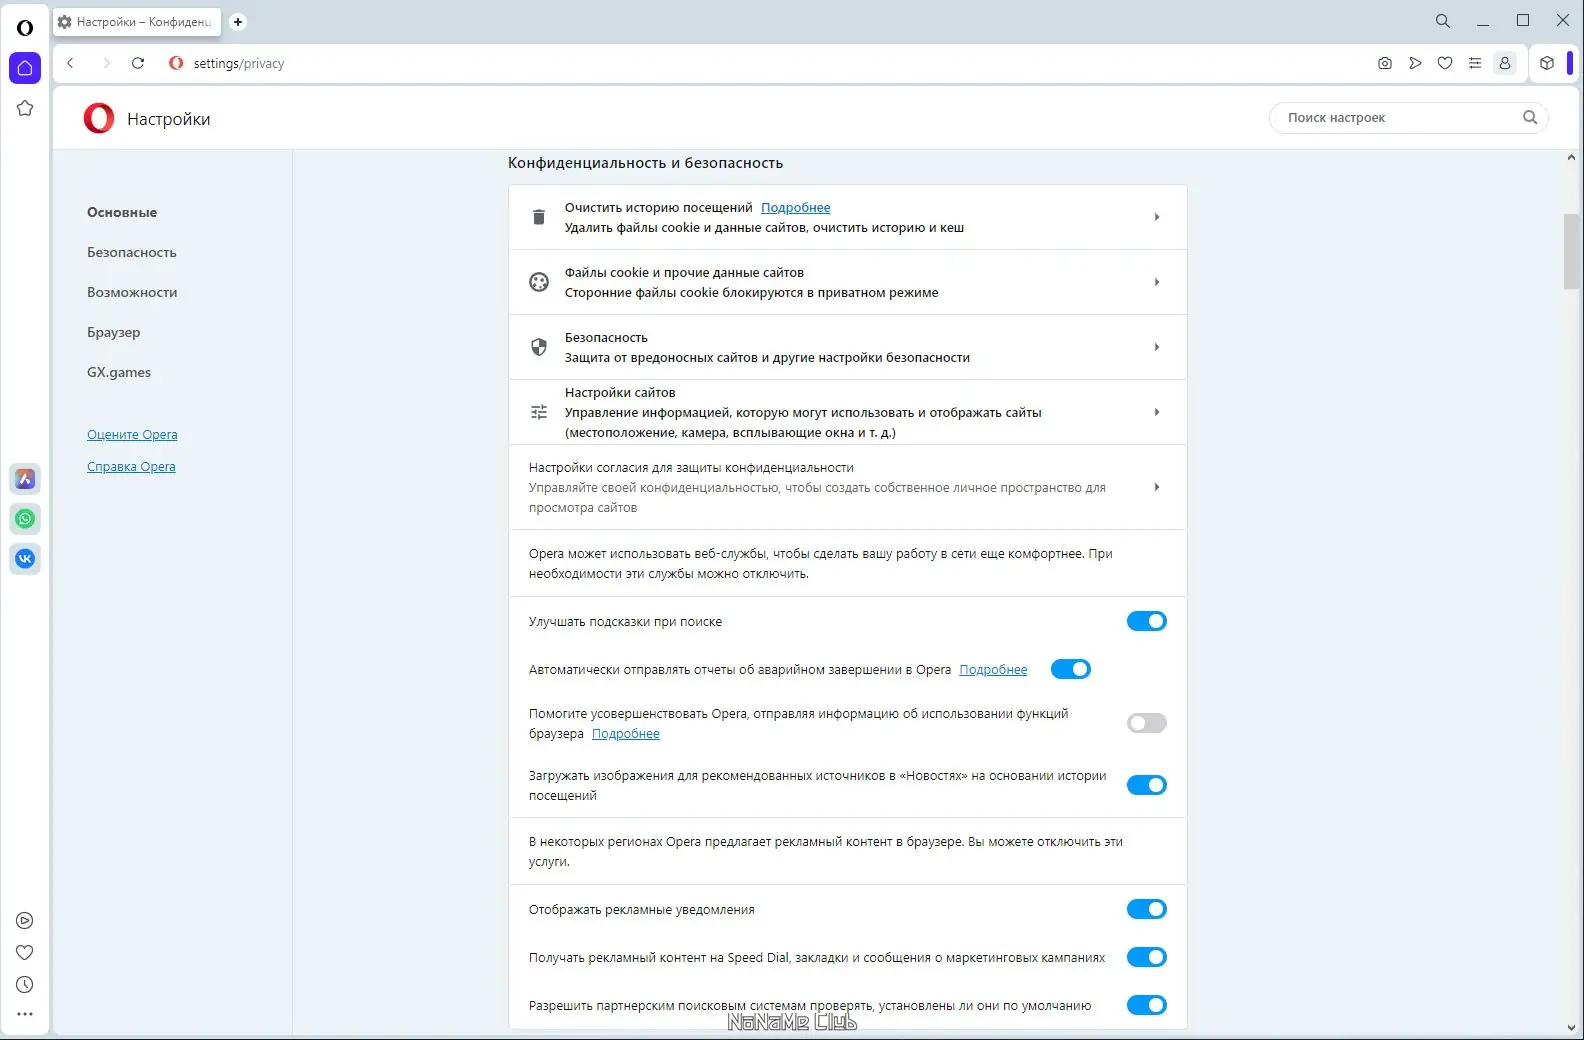The image size is (1584, 1040).
Task: Toggle Улучшать подсказки при поиске
Action: pos(1147,621)
